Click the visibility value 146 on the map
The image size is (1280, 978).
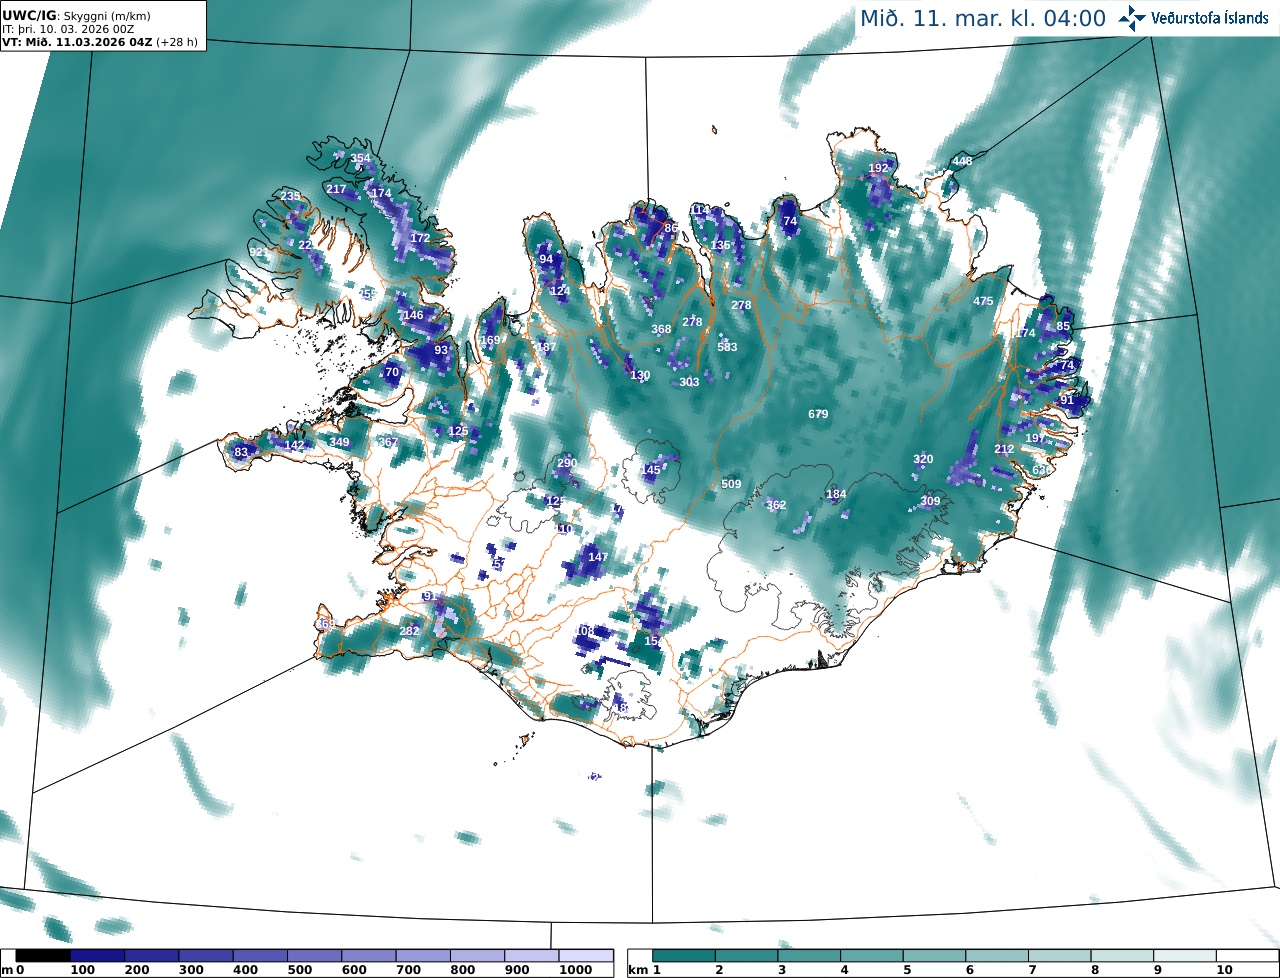(x=413, y=315)
